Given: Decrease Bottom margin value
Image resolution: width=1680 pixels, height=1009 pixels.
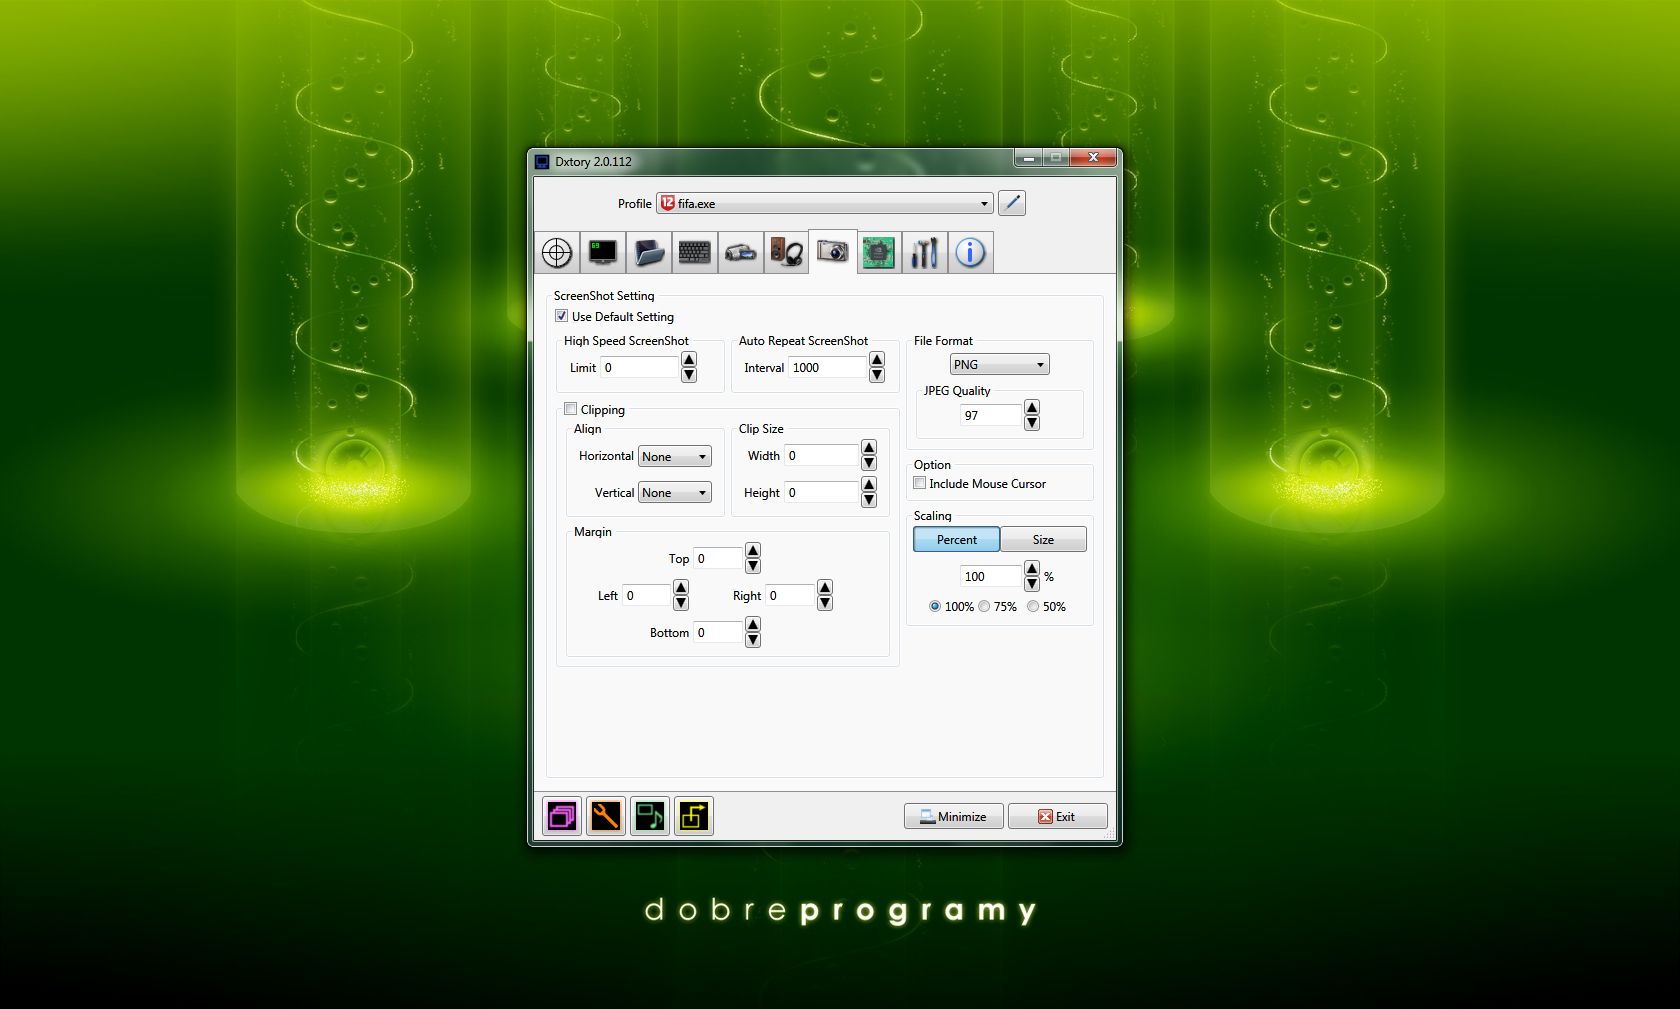Looking at the screenshot, I should (753, 640).
